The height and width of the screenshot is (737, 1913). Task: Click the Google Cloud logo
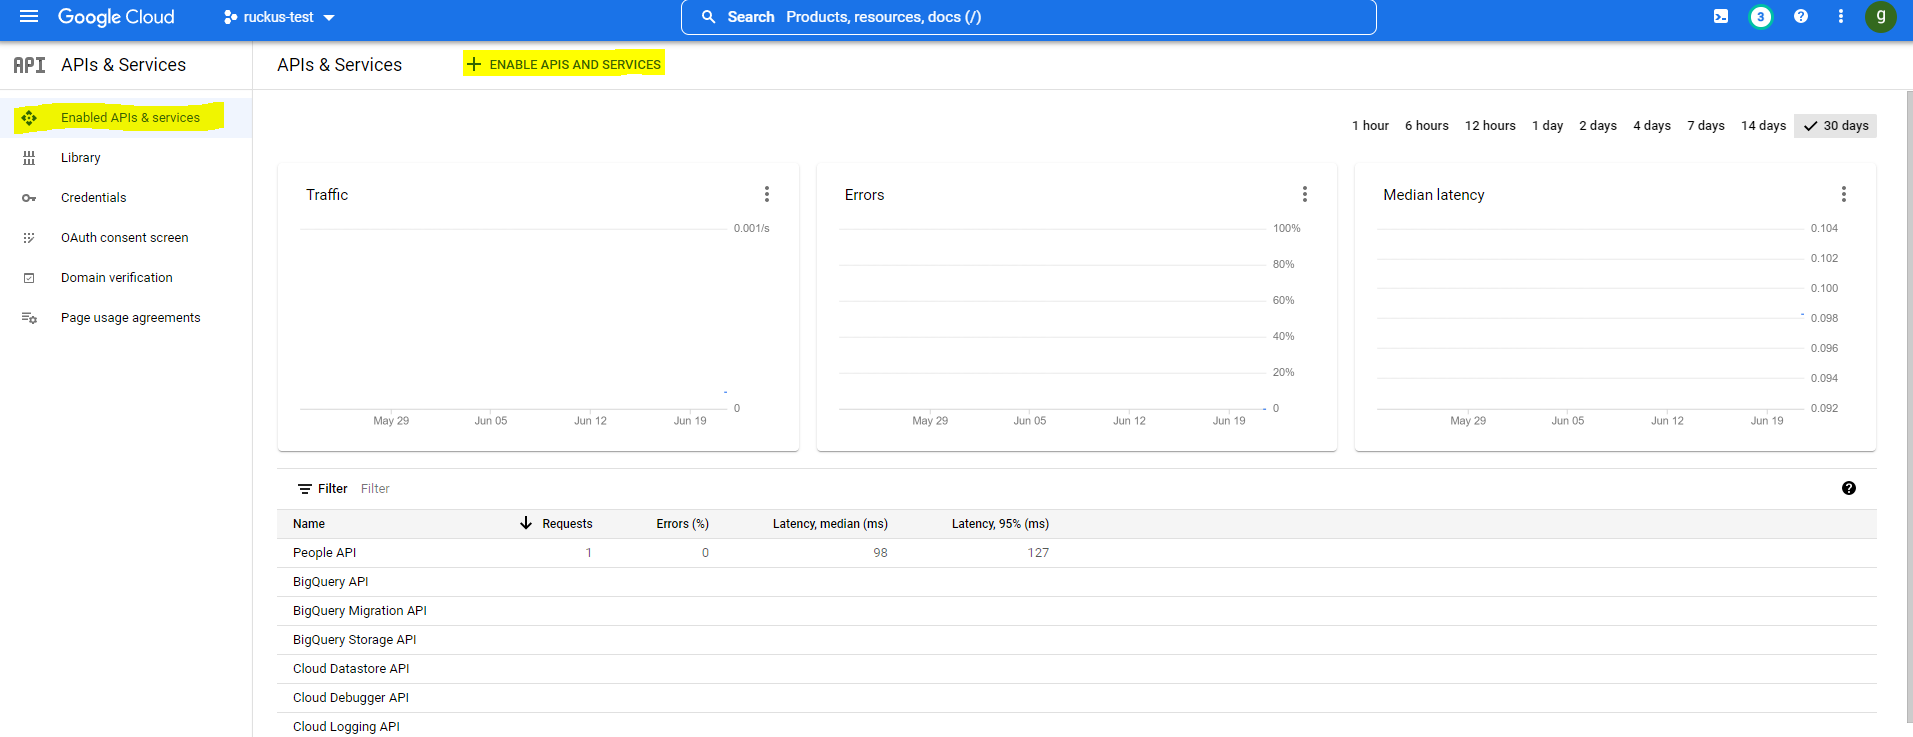pyautogui.click(x=116, y=17)
